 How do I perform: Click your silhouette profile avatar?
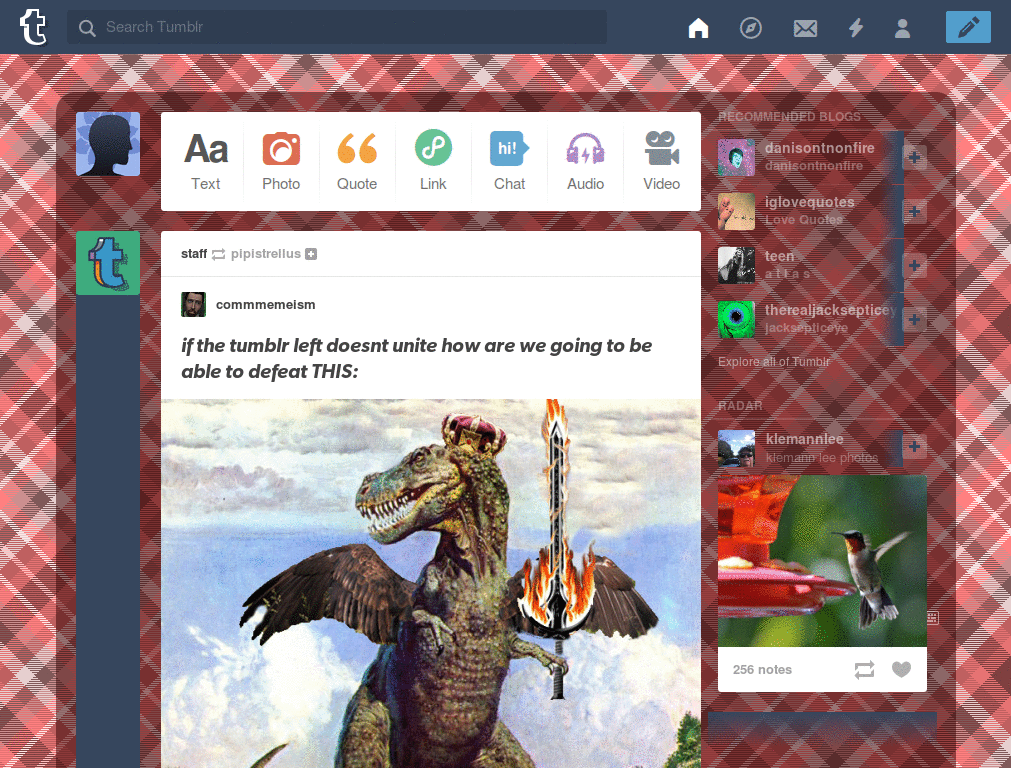(108, 144)
